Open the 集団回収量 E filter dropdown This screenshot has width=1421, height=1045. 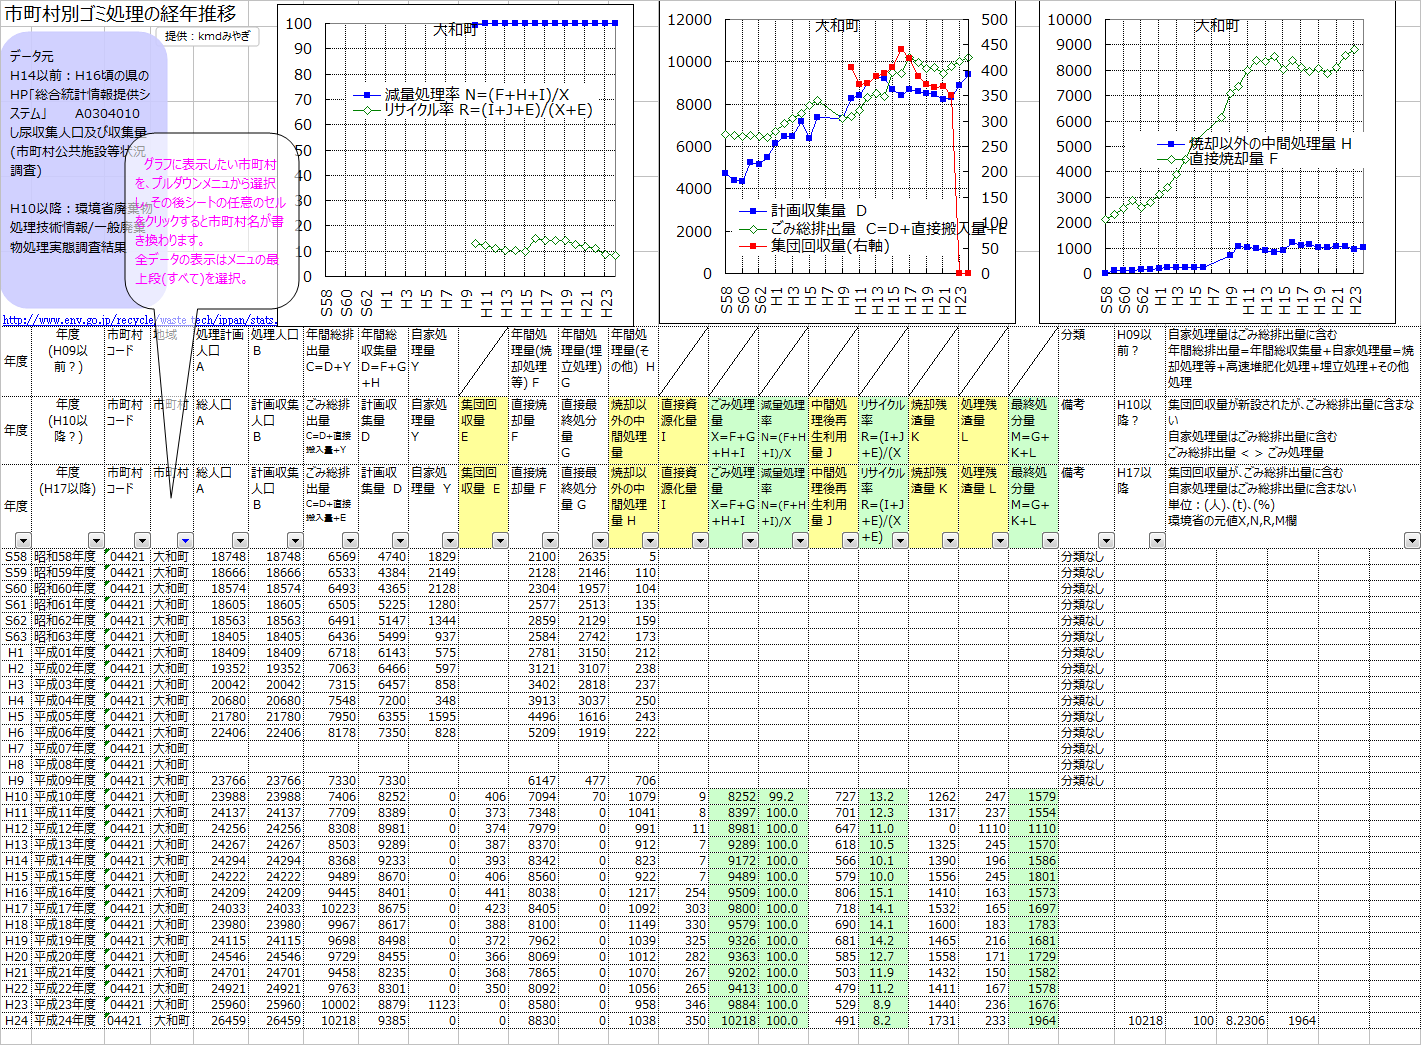(500, 541)
